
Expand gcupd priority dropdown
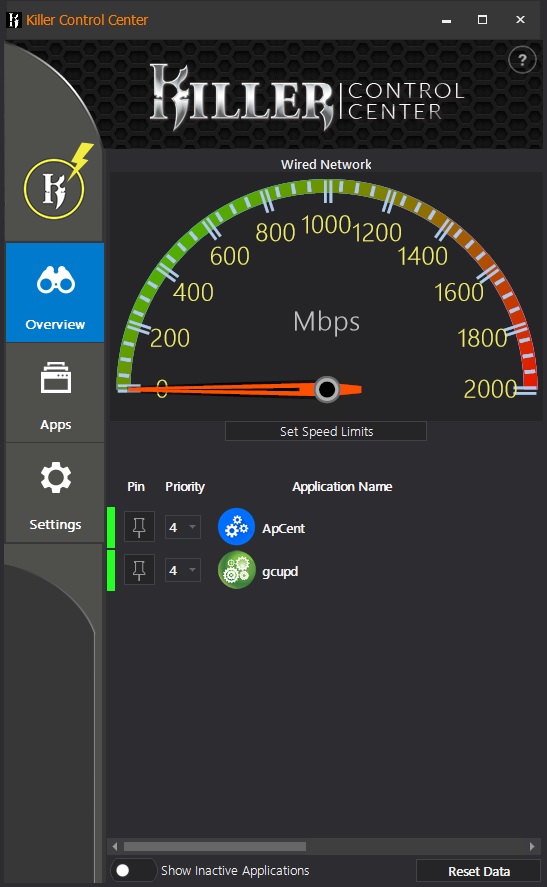183,570
